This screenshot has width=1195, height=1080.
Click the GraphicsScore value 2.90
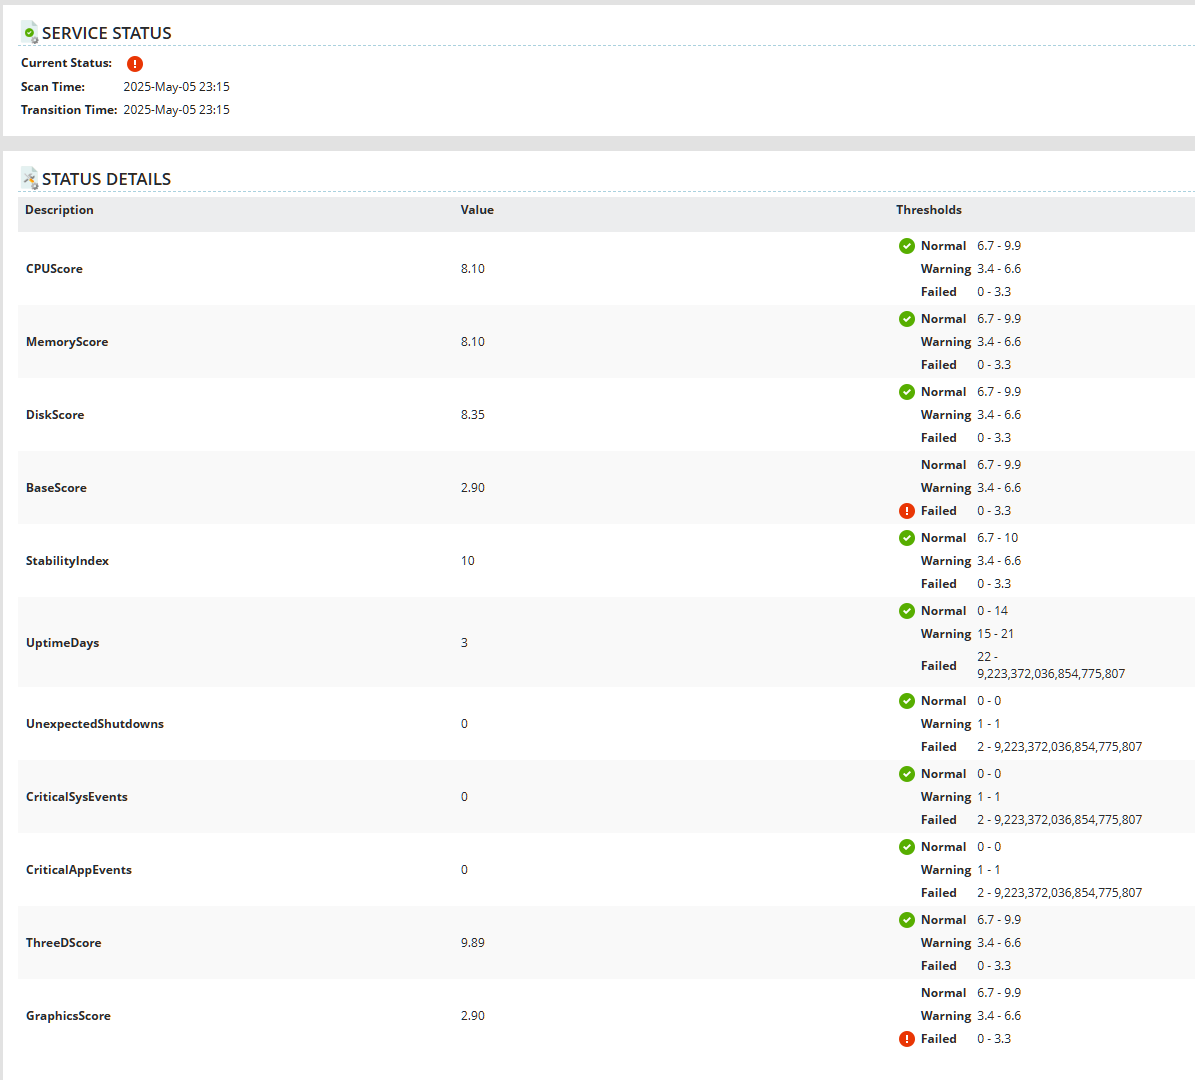[473, 1016]
